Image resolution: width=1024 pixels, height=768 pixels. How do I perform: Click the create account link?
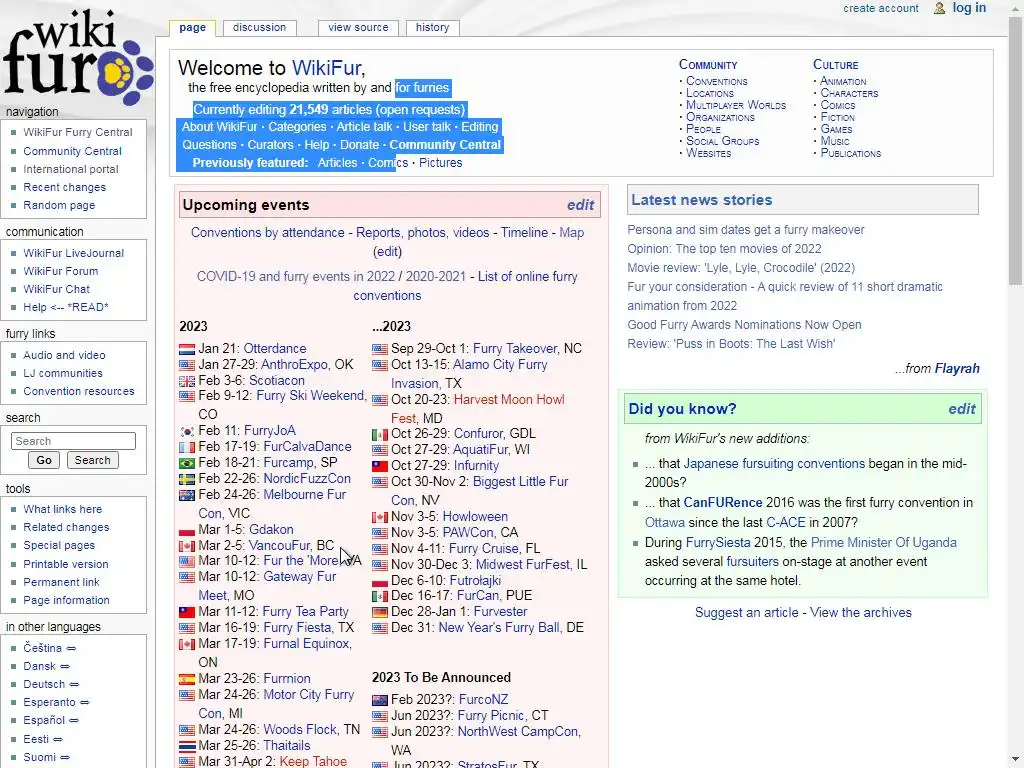pos(880,8)
